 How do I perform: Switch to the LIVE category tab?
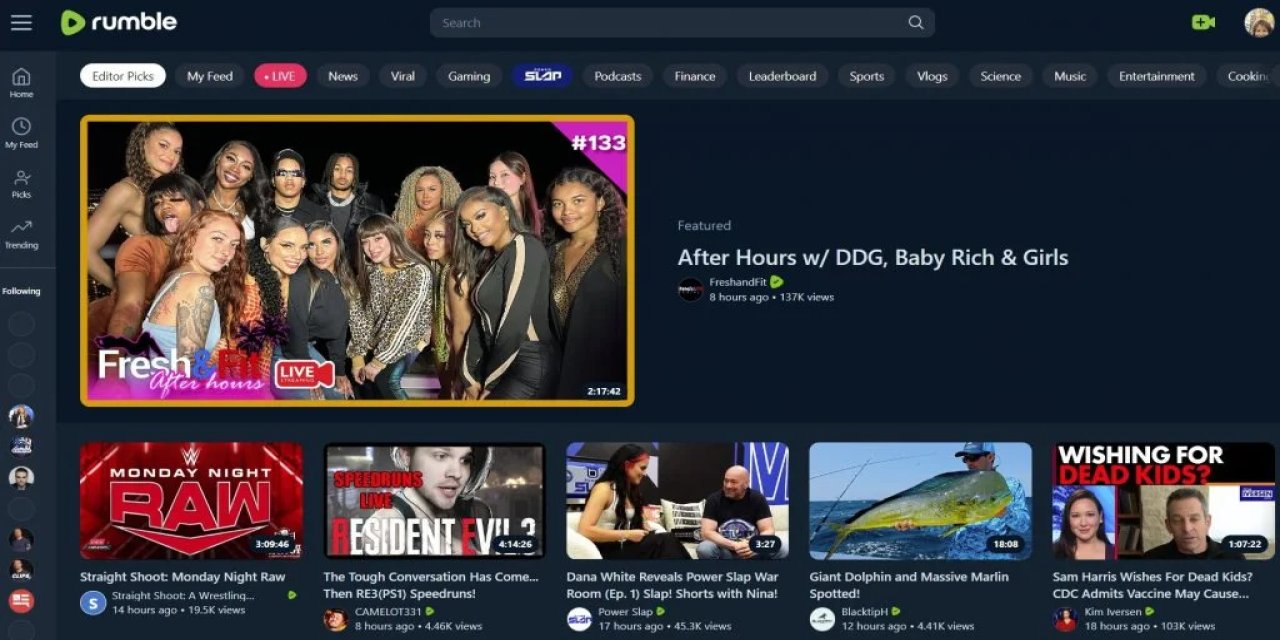point(280,76)
